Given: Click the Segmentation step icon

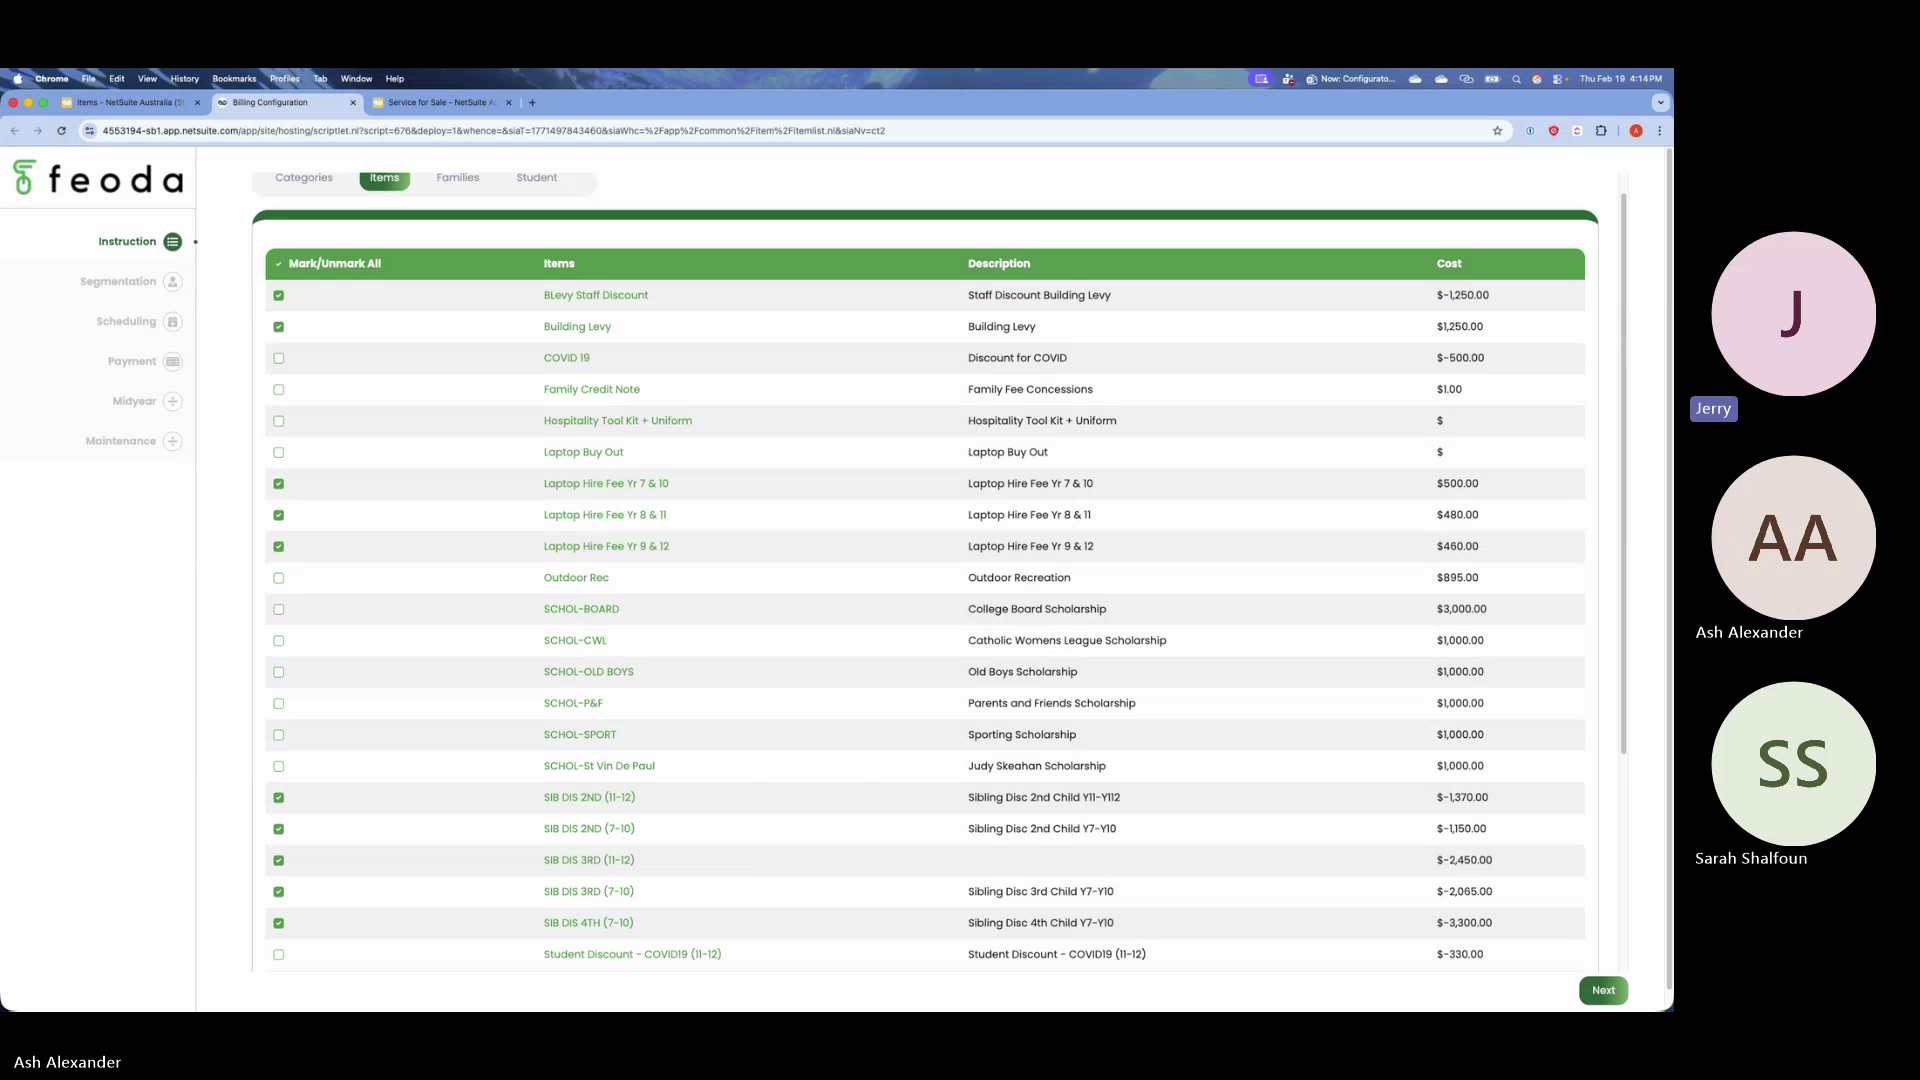Looking at the screenshot, I should [173, 282].
